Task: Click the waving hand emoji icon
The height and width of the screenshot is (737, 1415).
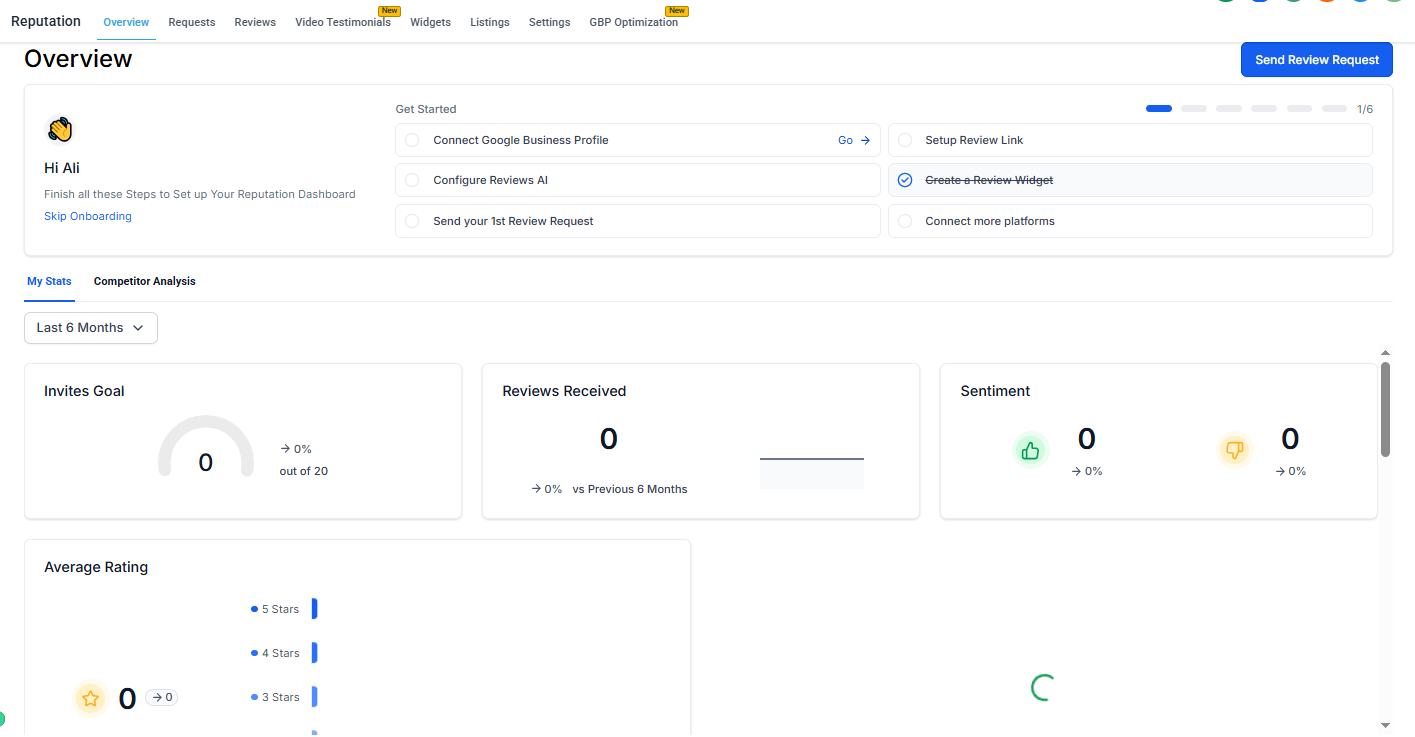Action: click(60, 129)
